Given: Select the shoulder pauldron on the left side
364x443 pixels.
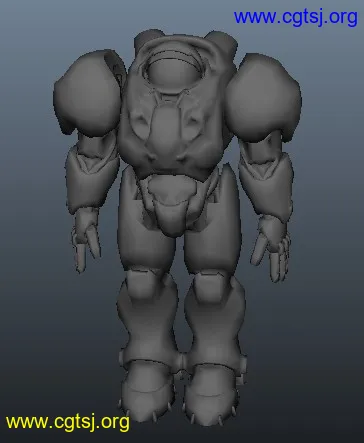Looking at the screenshot, I should (x=87, y=93).
